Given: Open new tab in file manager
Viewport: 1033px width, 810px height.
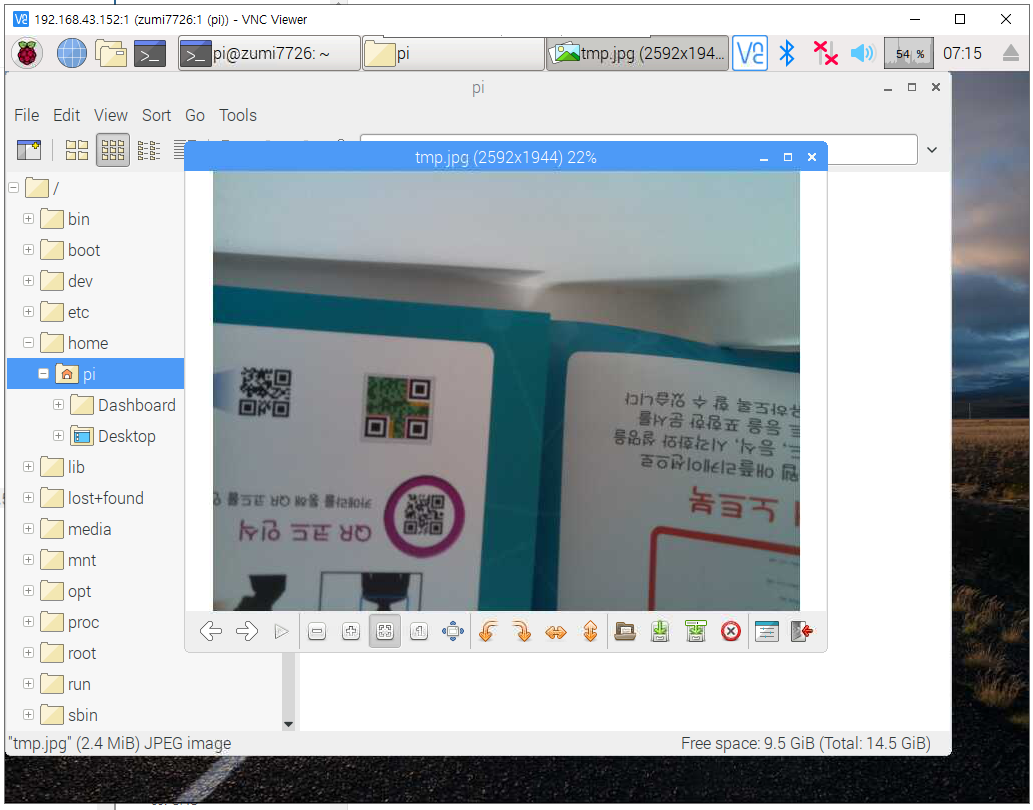Looking at the screenshot, I should [x=29, y=150].
